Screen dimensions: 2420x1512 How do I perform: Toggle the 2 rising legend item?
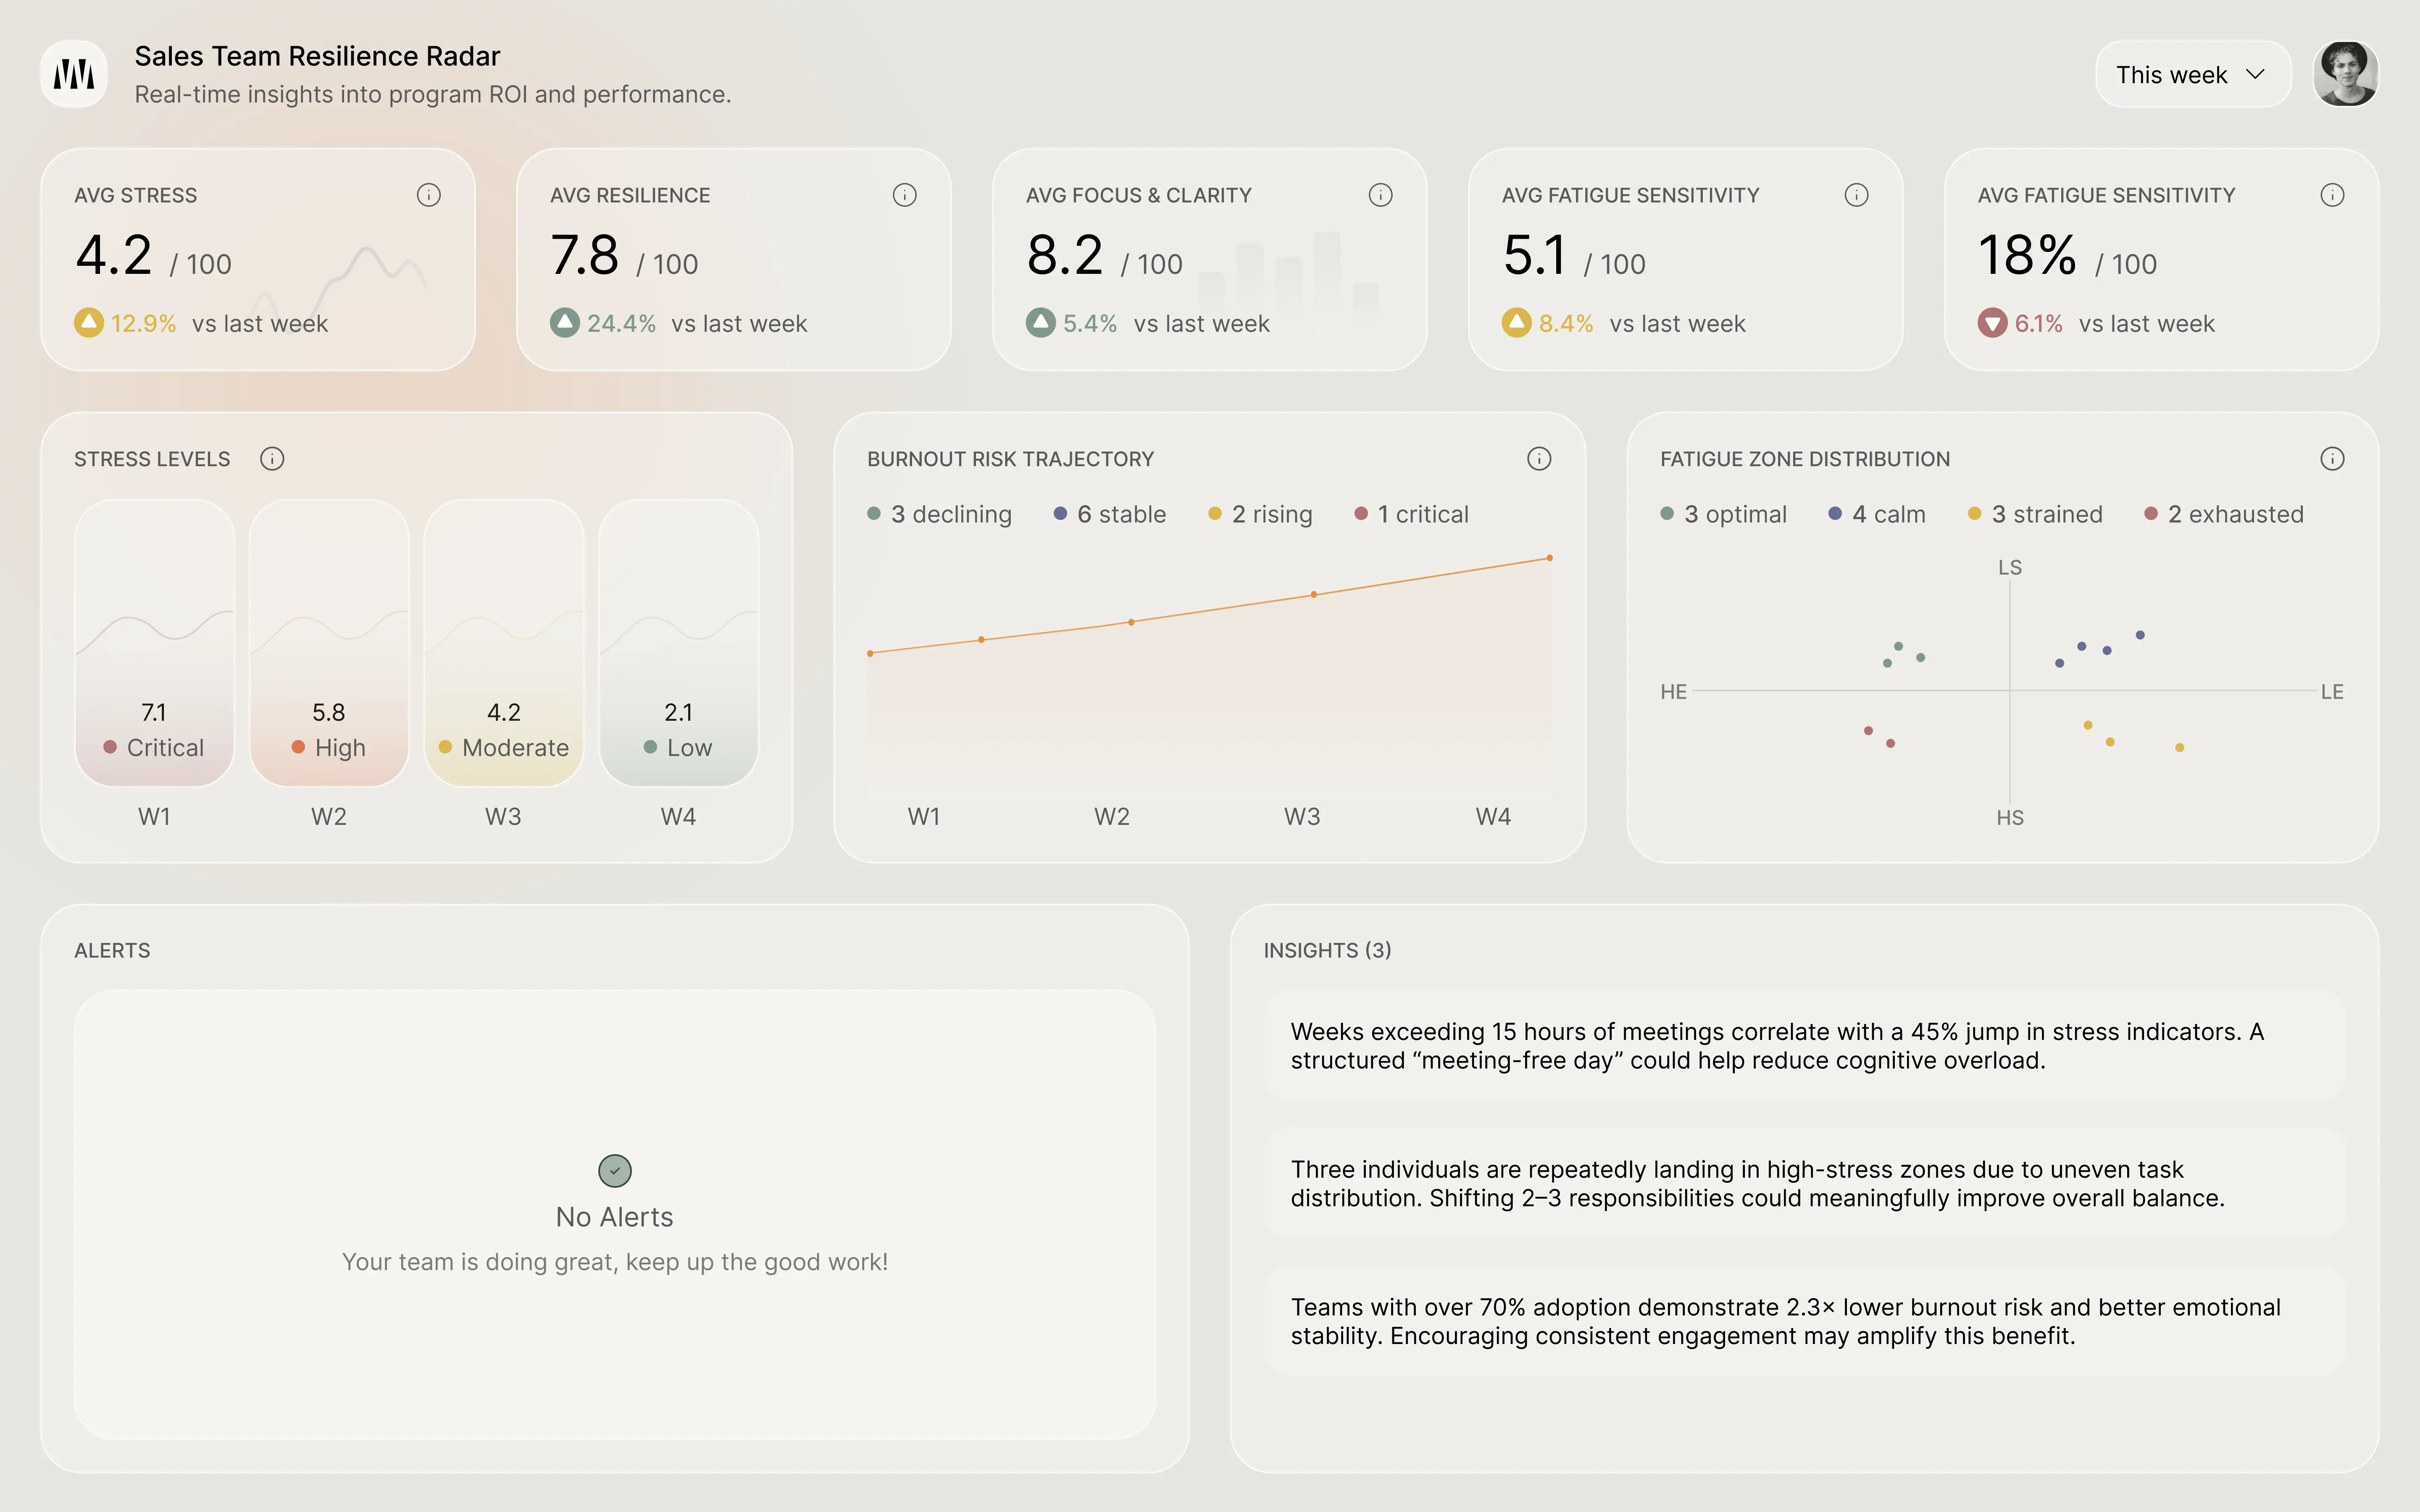pyautogui.click(x=1260, y=514)
